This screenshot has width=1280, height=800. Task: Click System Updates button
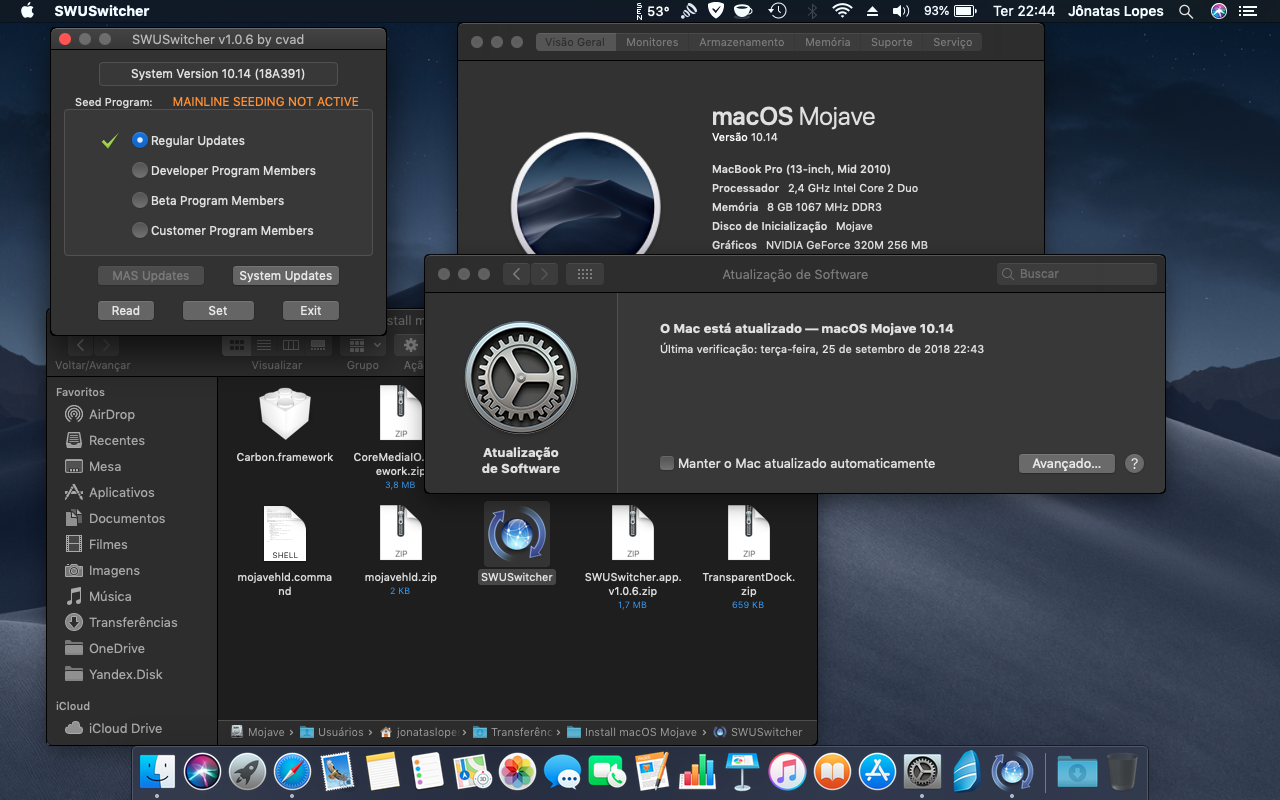285,276
